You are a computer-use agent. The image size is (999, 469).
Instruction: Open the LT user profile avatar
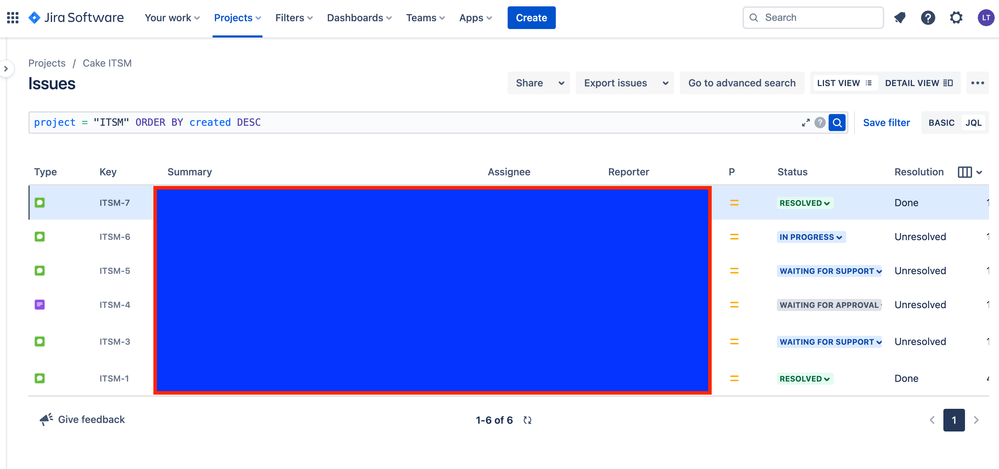coord(985,18)
